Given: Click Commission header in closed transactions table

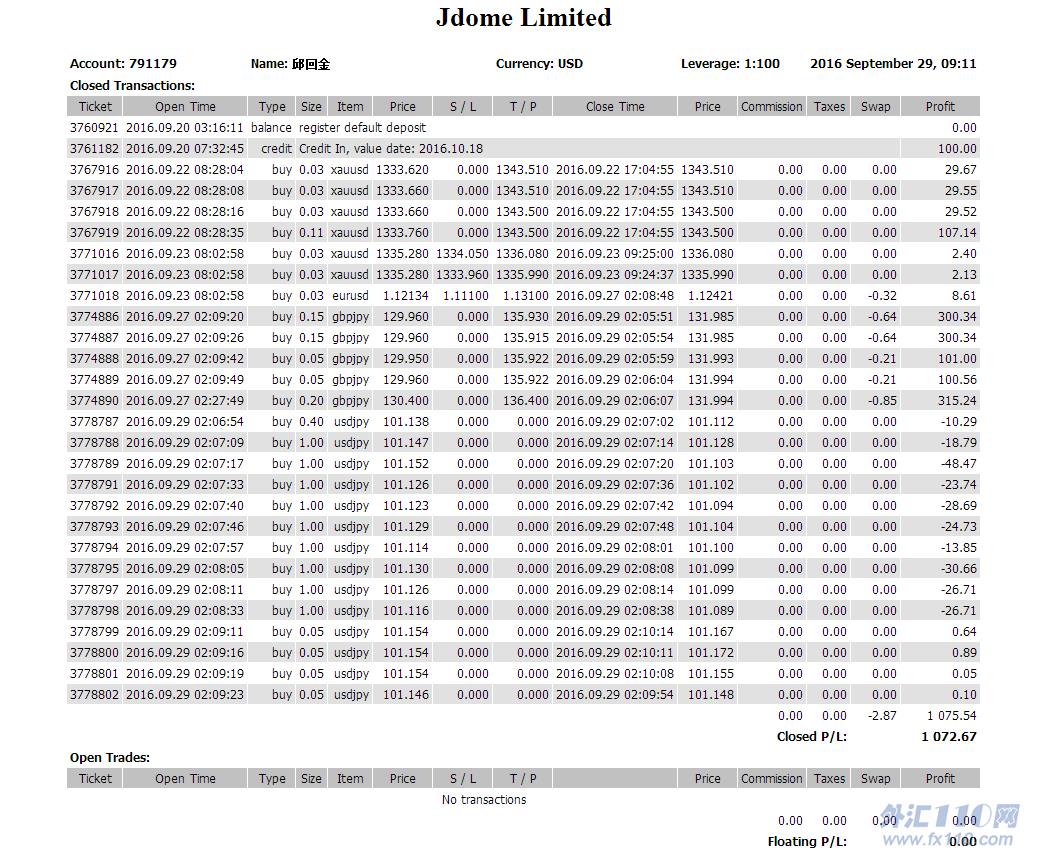Looking at the screenshot, I should pyautogui.click(x=771, y=107).
